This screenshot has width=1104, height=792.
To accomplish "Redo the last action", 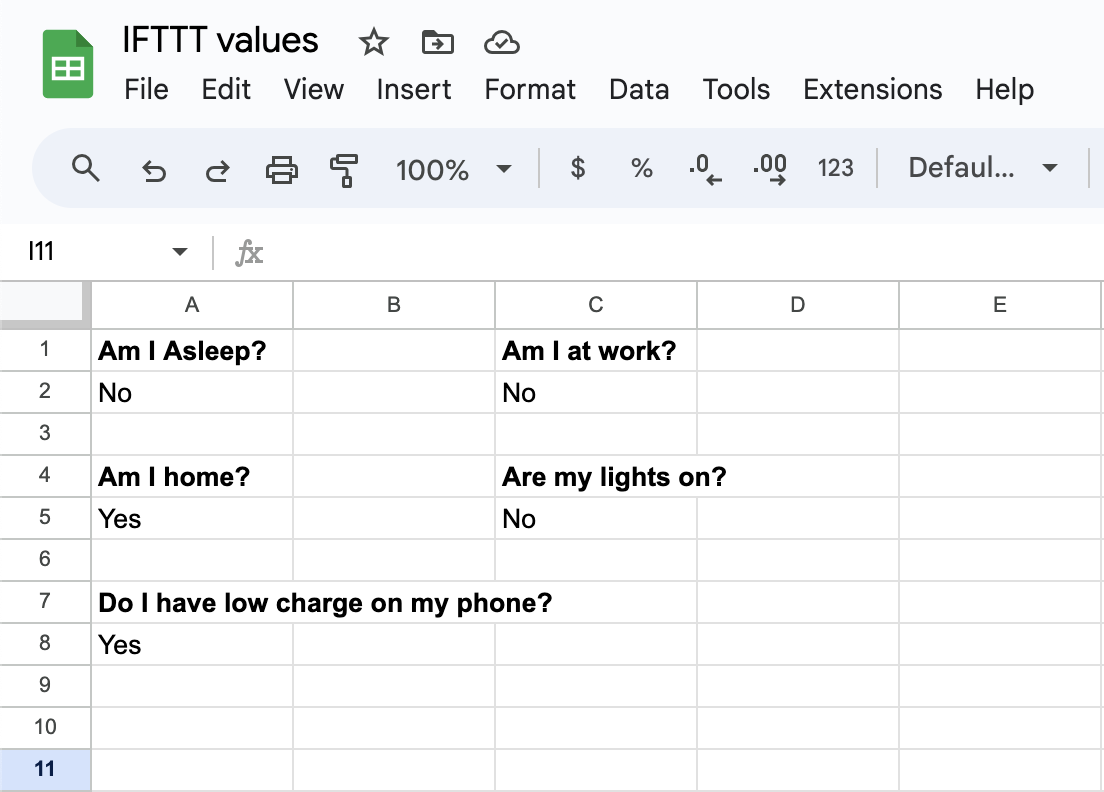I will [217, 169].
